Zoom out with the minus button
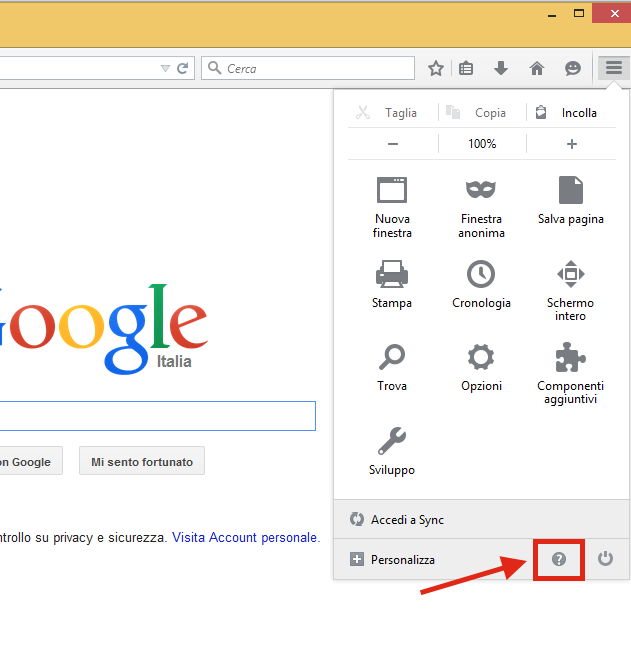Screen dimensions: 631x667 393,144
